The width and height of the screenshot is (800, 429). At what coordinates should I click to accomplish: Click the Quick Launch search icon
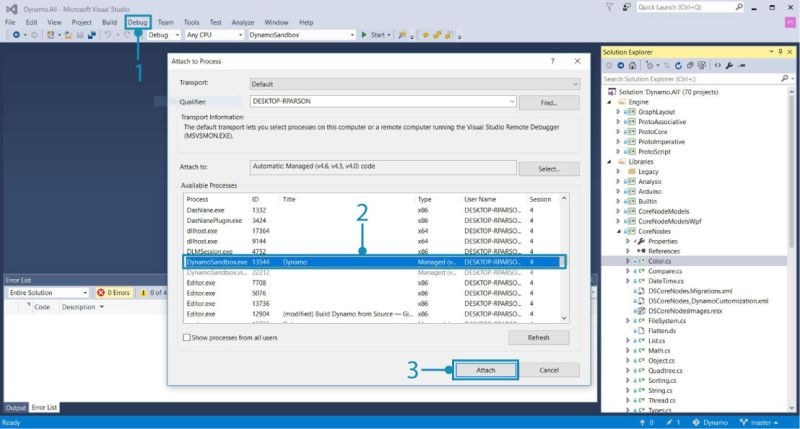click(739, 7)
